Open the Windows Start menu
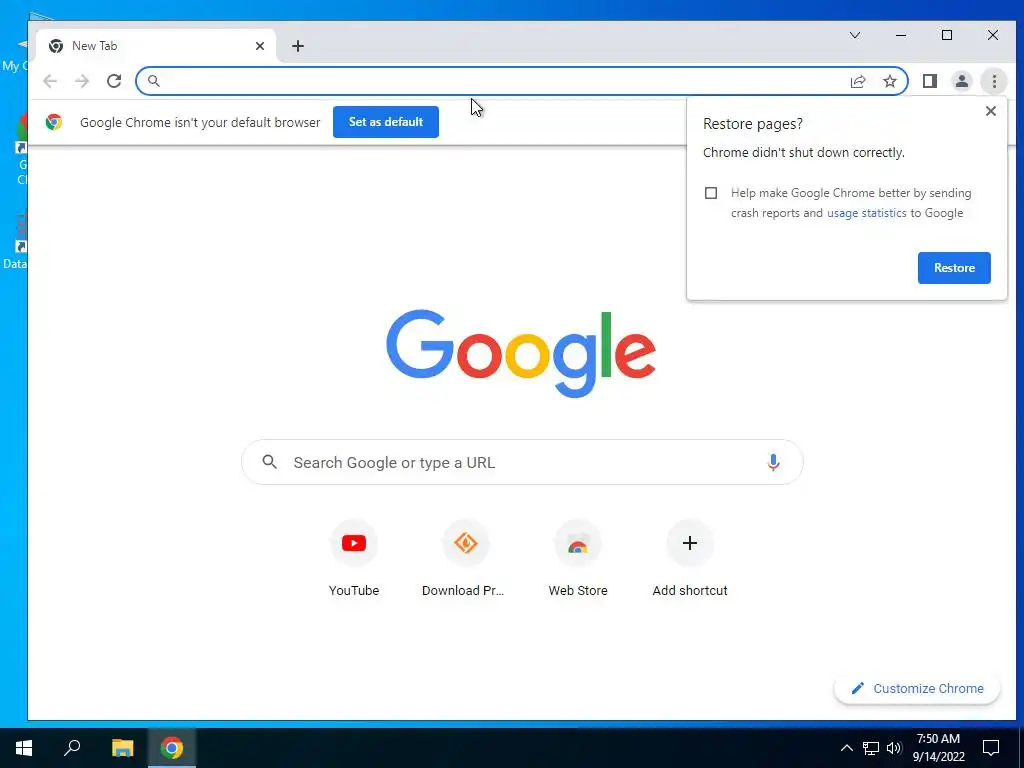This screenshot has height=768, width=1024. point(24,748)
